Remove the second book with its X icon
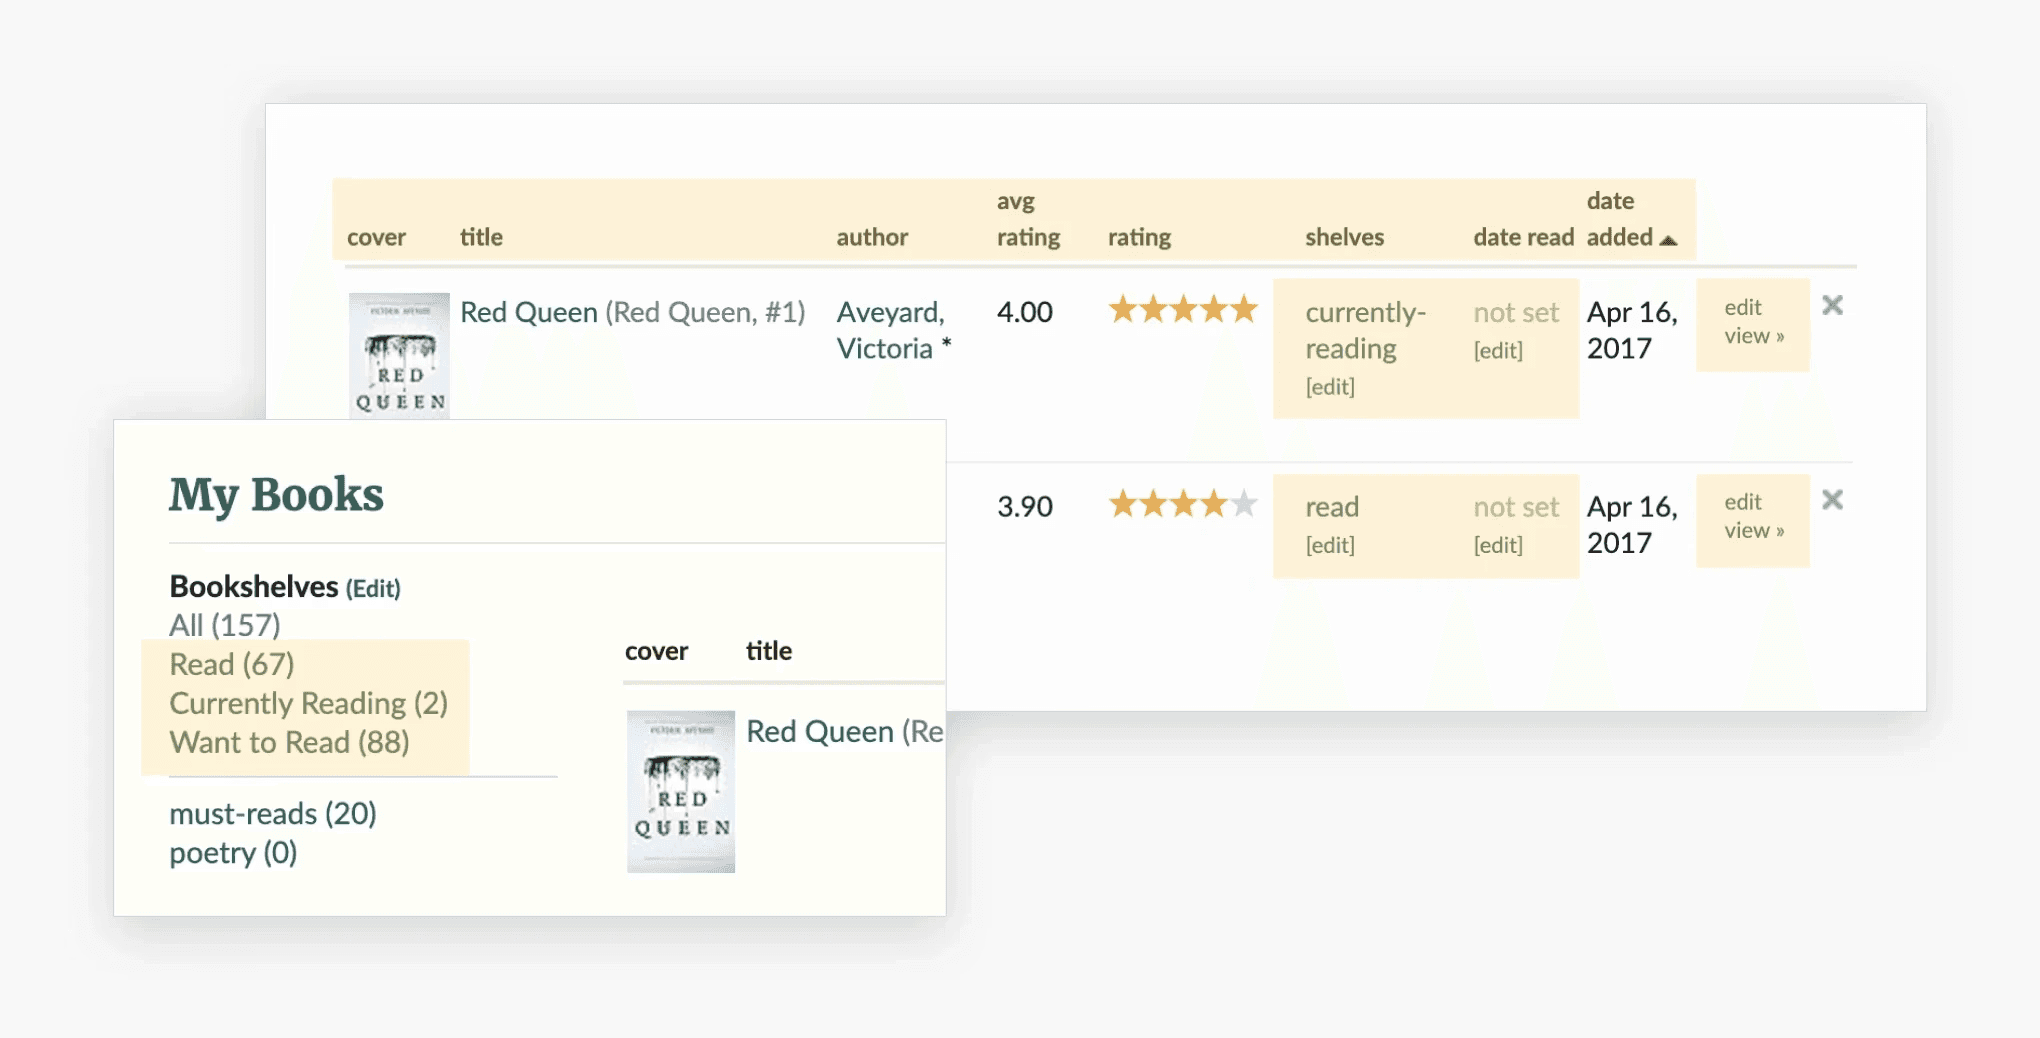The height and width of the screenshot is (1038, 2040). click(x=1832, y=499)
